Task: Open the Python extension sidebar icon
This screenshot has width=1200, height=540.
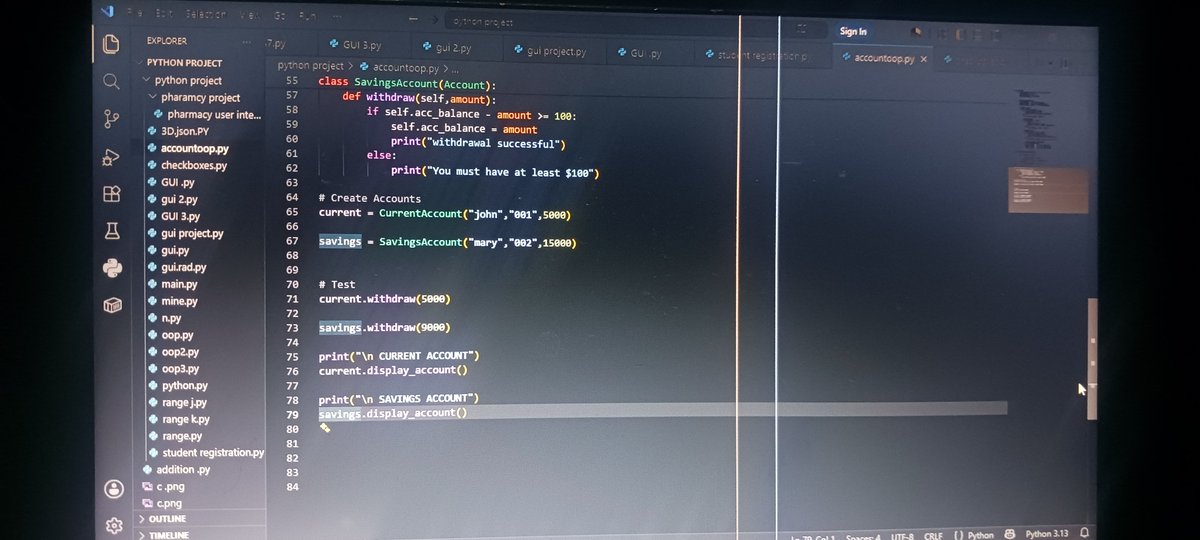Action: (112, 267)
